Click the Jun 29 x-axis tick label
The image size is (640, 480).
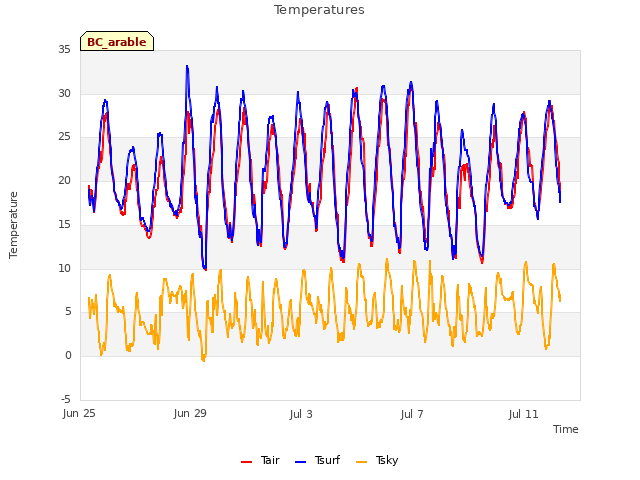[x=190, y=414]
